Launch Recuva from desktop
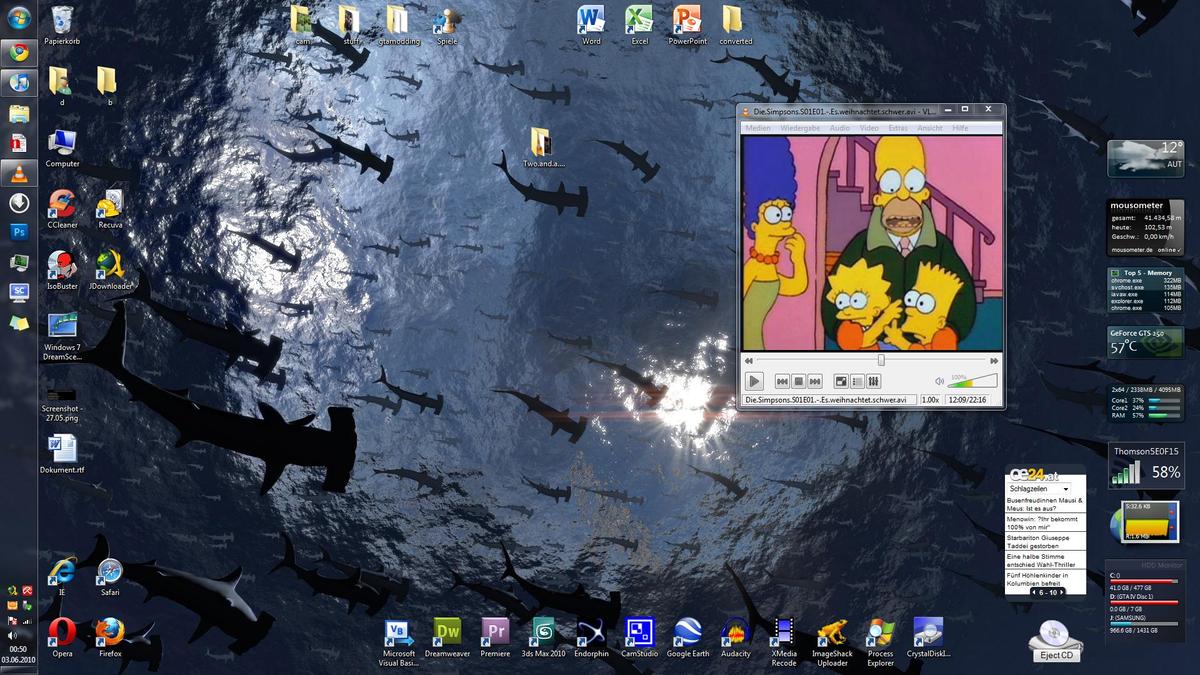The height and width of the screenshot is (675, 1200). (110, 208)
